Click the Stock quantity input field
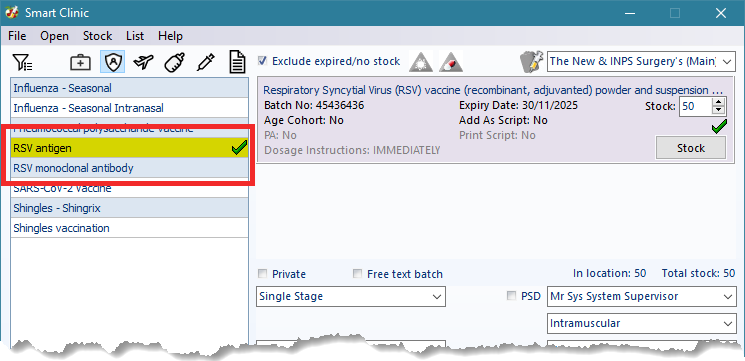Viewport: 745px width, 361px height. [696, 106]
